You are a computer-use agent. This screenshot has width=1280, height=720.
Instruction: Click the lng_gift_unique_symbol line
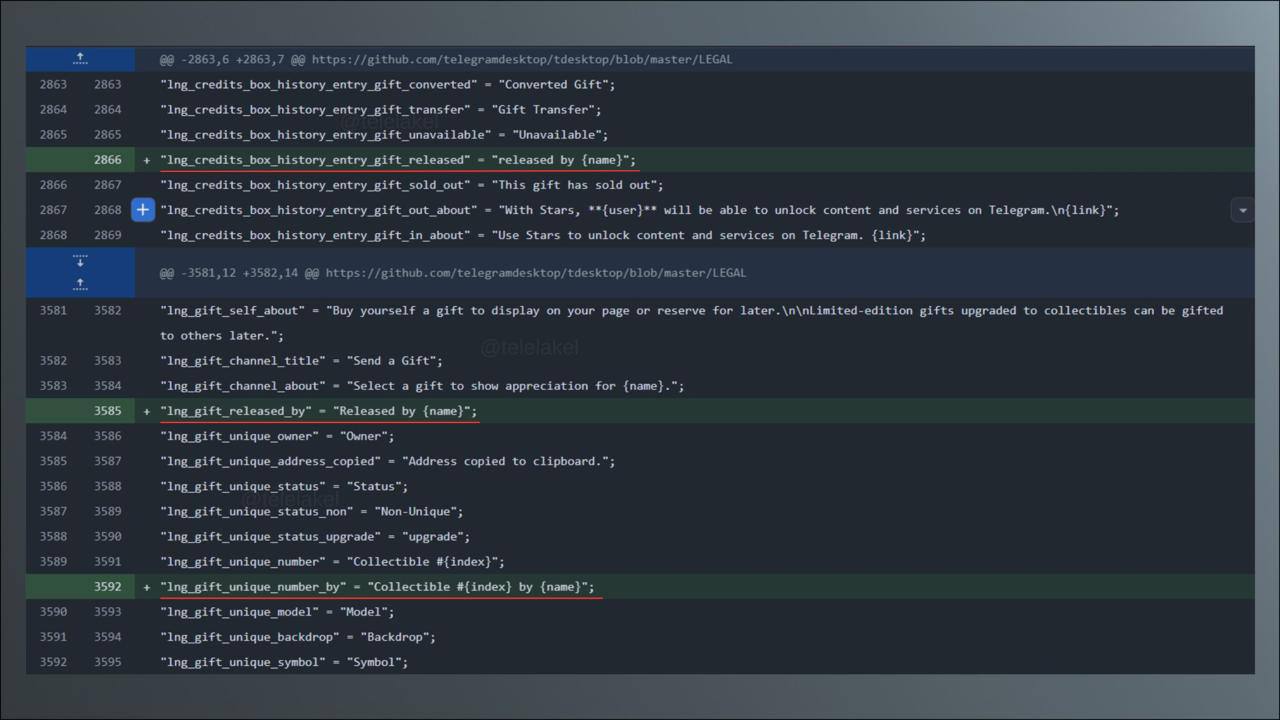pos(284,662)
